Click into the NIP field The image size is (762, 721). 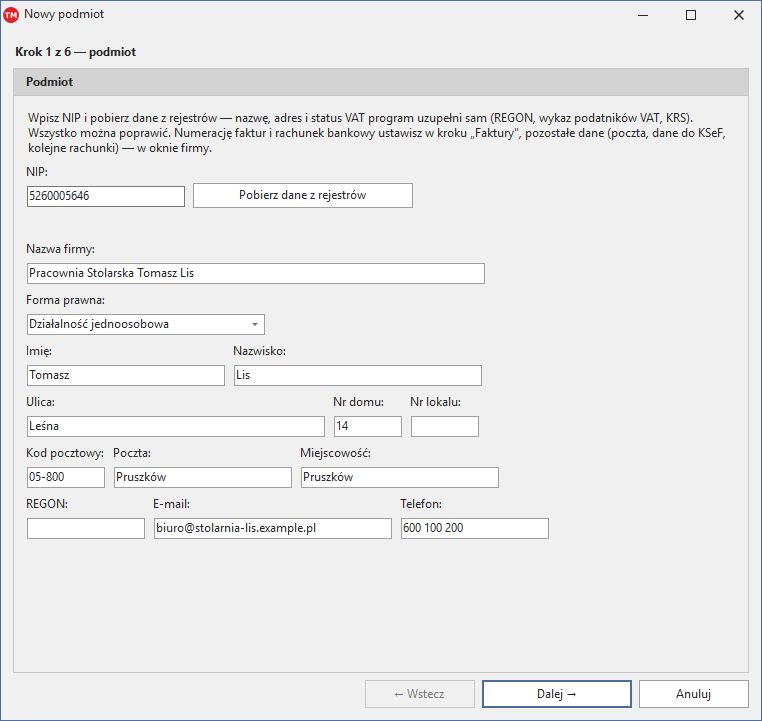point(106,196)
